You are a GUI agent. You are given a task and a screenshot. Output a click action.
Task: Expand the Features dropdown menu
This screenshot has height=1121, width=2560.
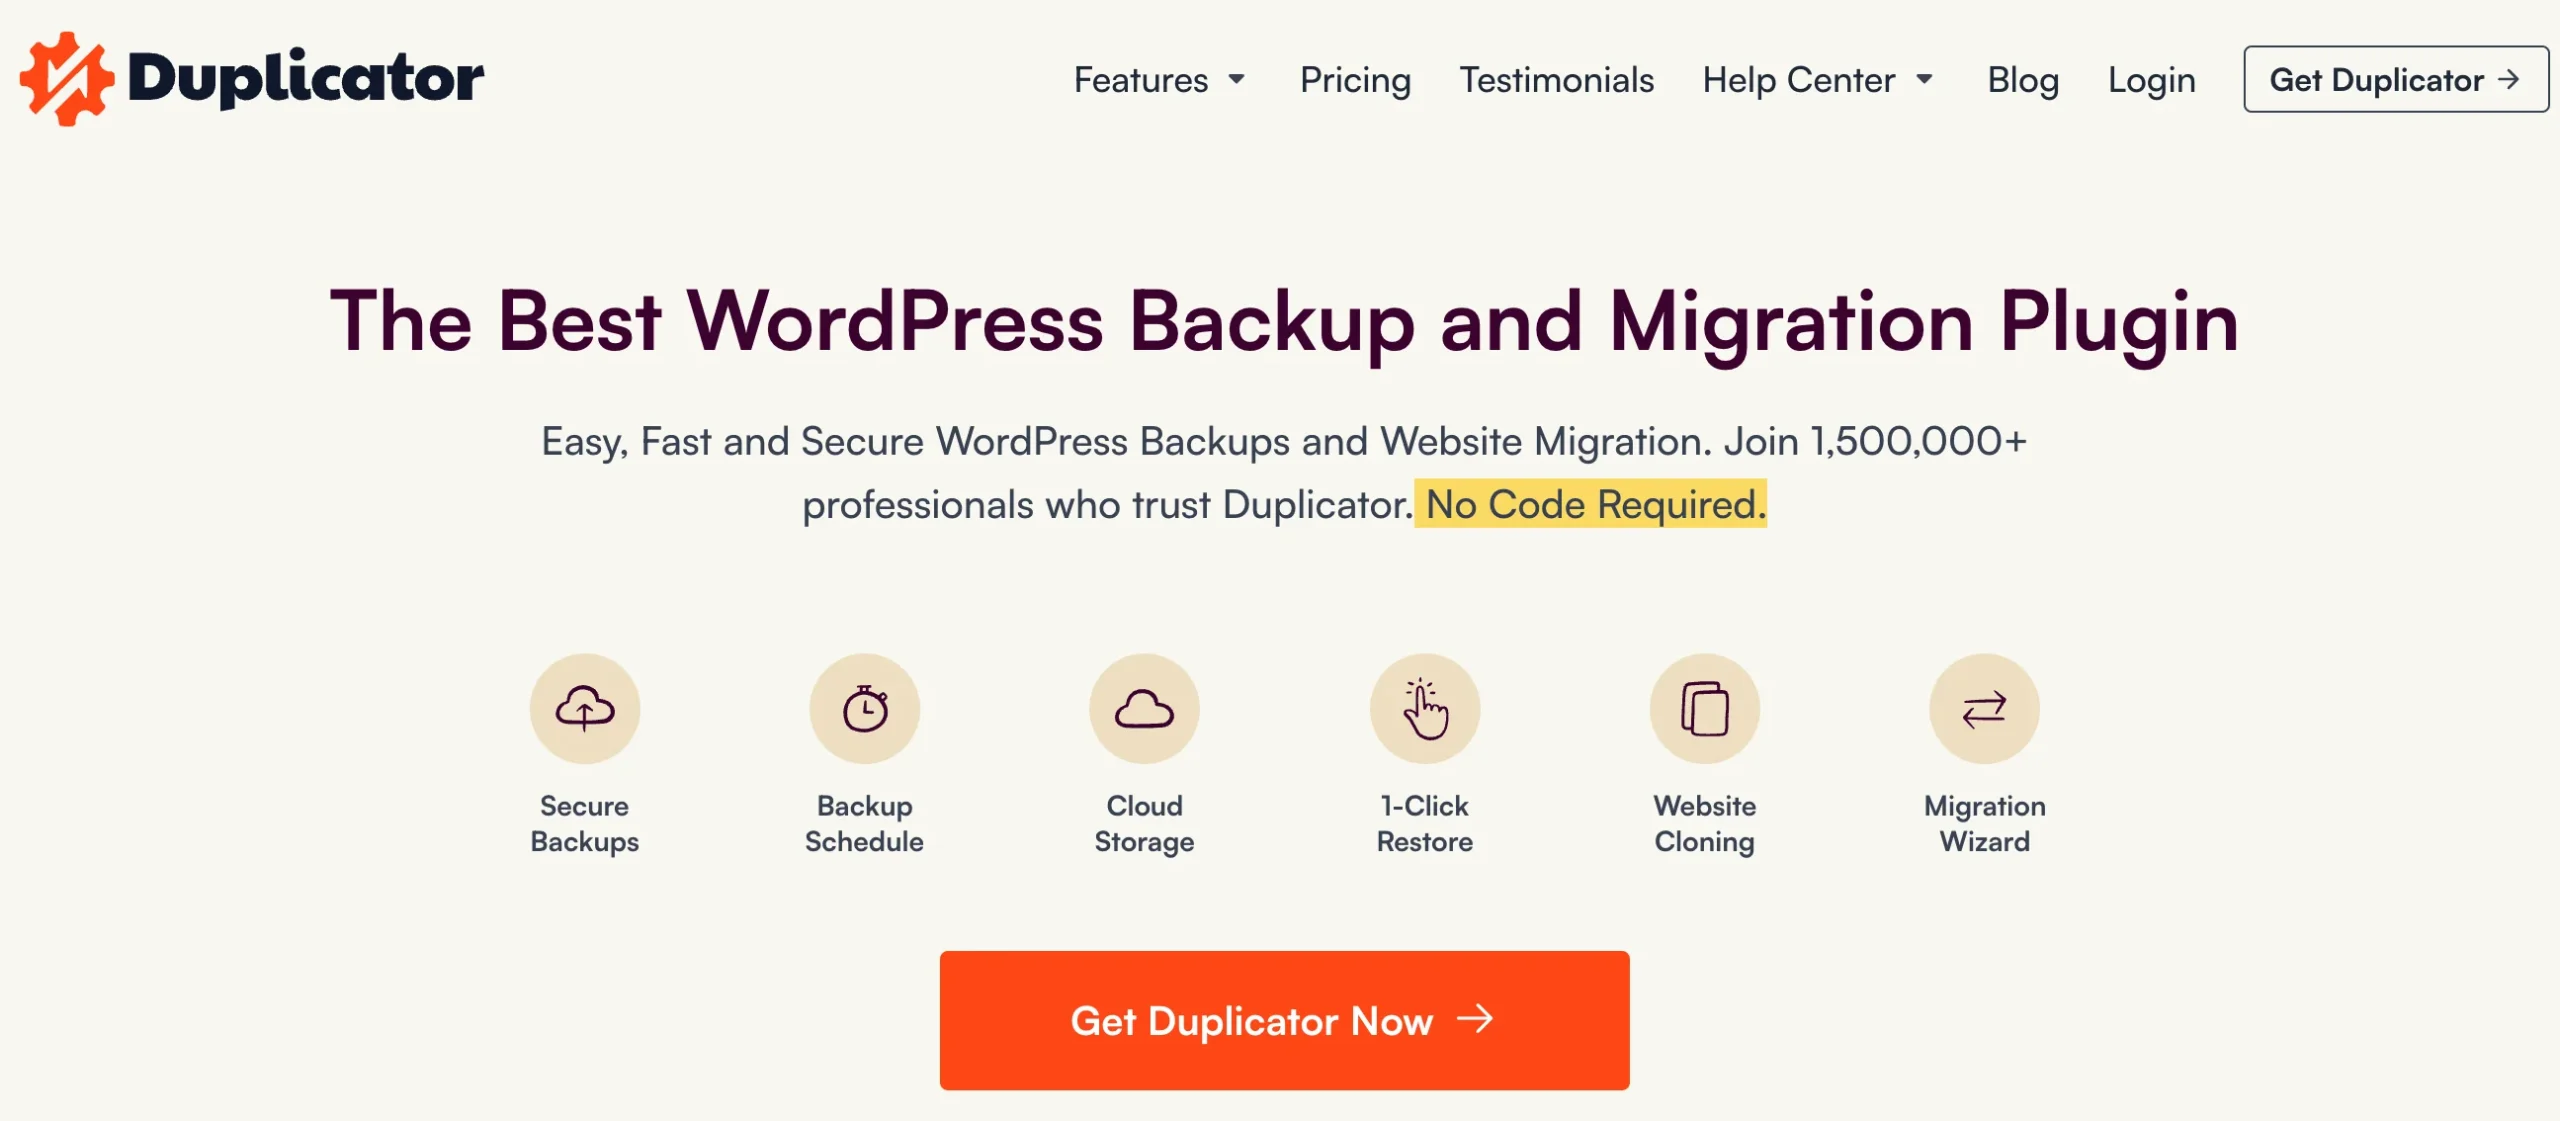coord(1158,77)
